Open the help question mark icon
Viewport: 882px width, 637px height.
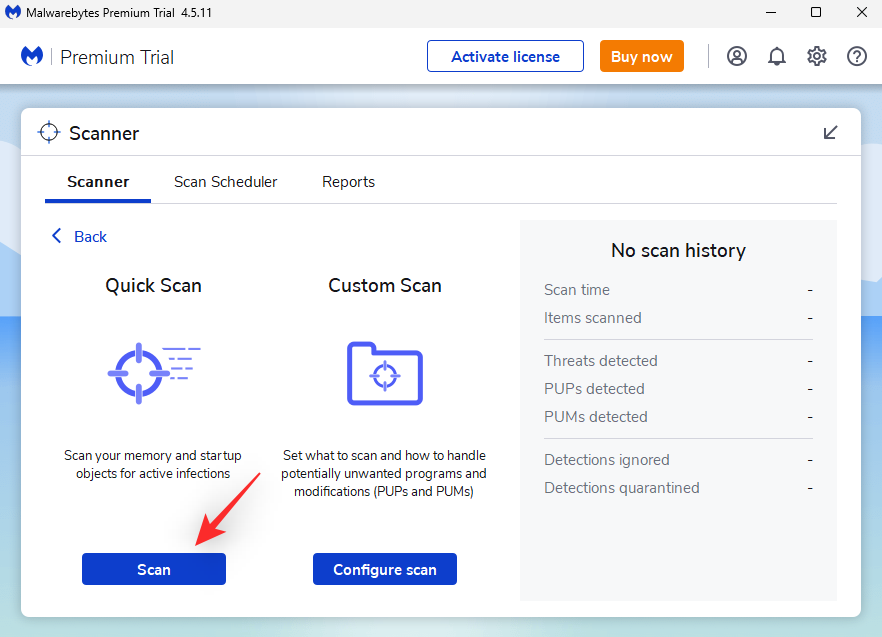pos(857,56)
